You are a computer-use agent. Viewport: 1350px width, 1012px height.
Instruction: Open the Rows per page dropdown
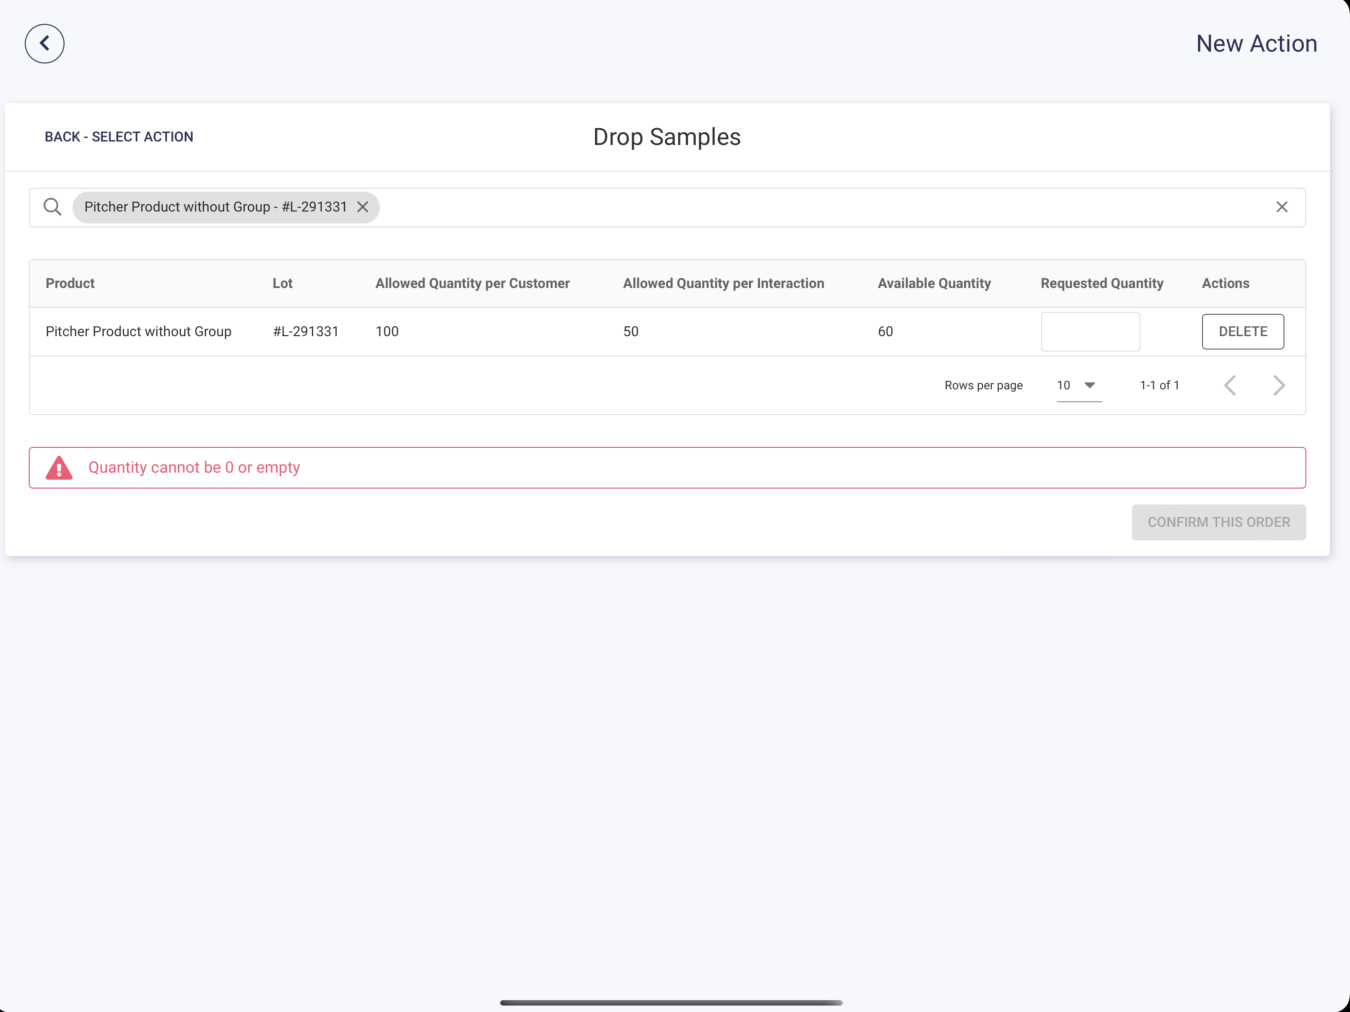point(1078,386)
